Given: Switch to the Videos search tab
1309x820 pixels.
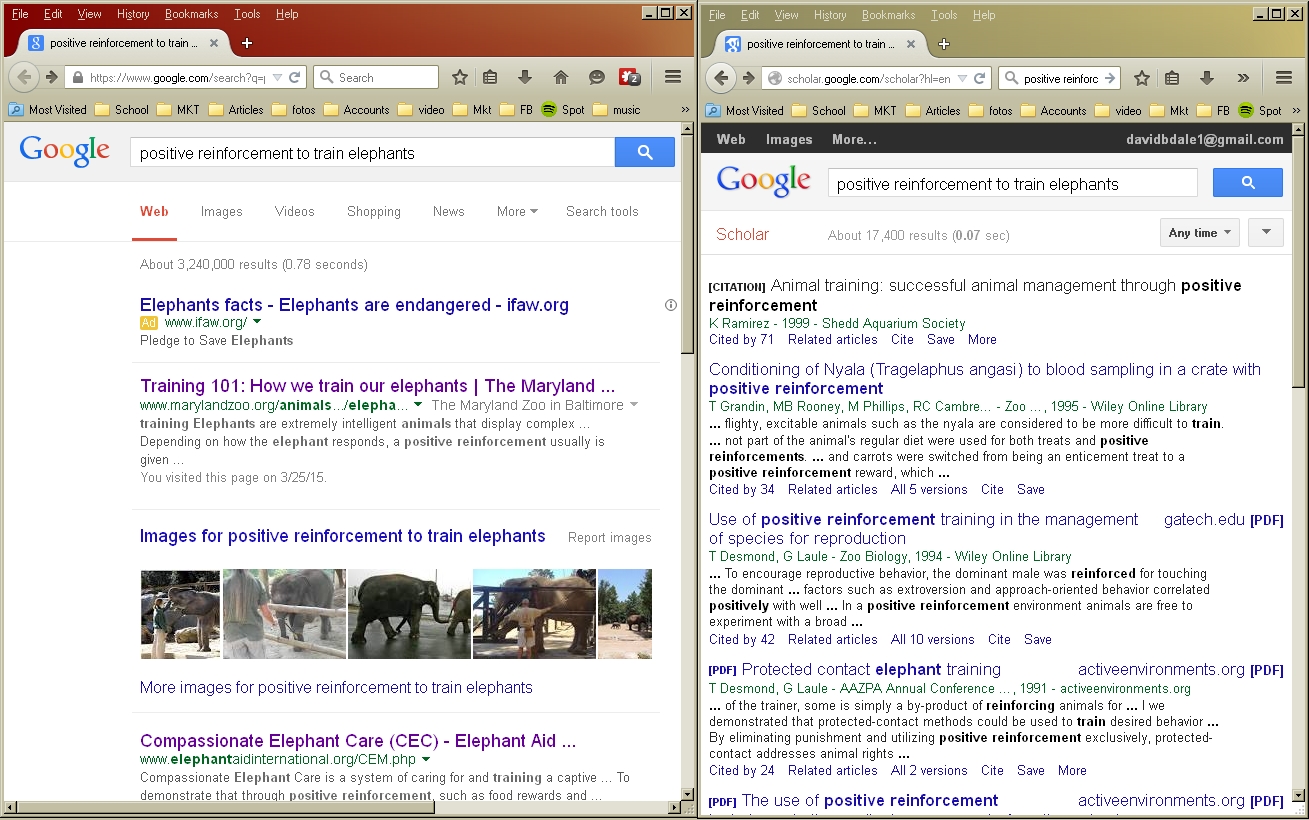Looking at the screenshot, I should pos(294,211).
